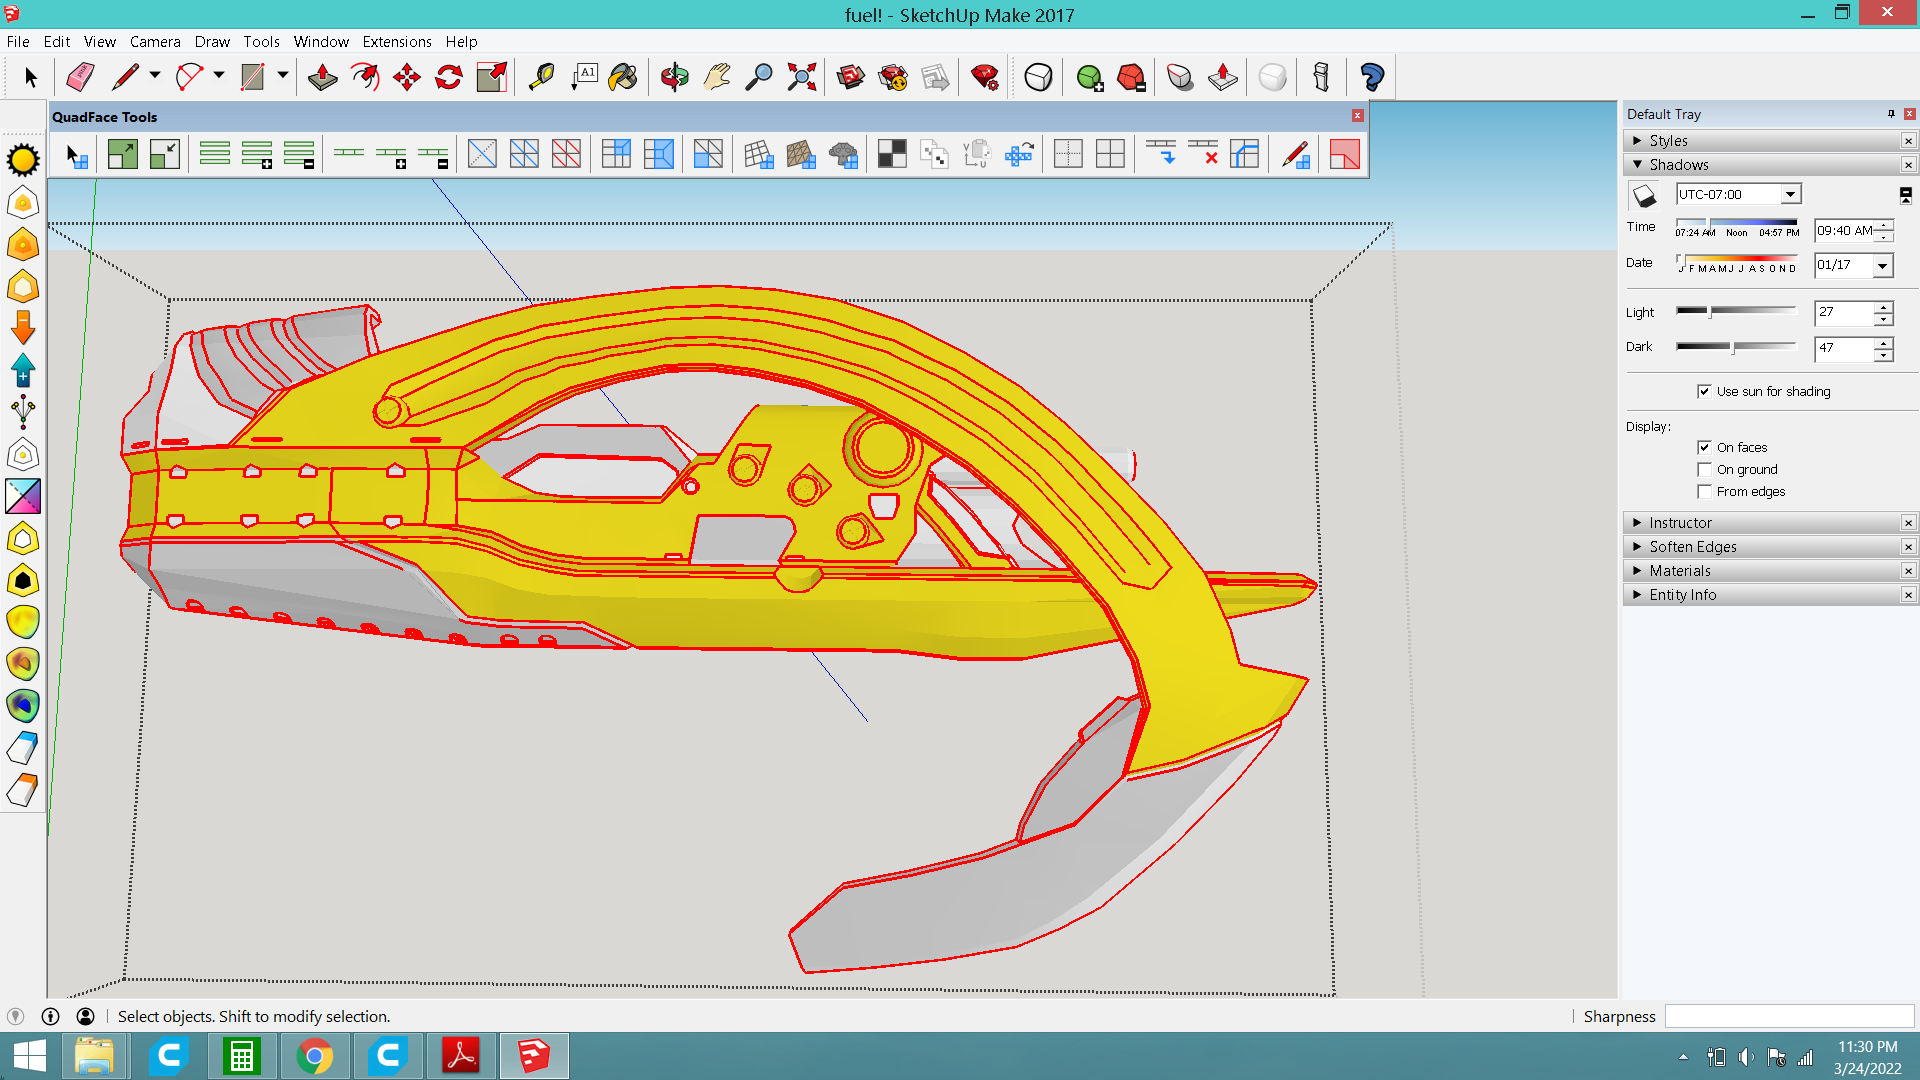
Task: Open the Camera menu
Action: point(154,41)
